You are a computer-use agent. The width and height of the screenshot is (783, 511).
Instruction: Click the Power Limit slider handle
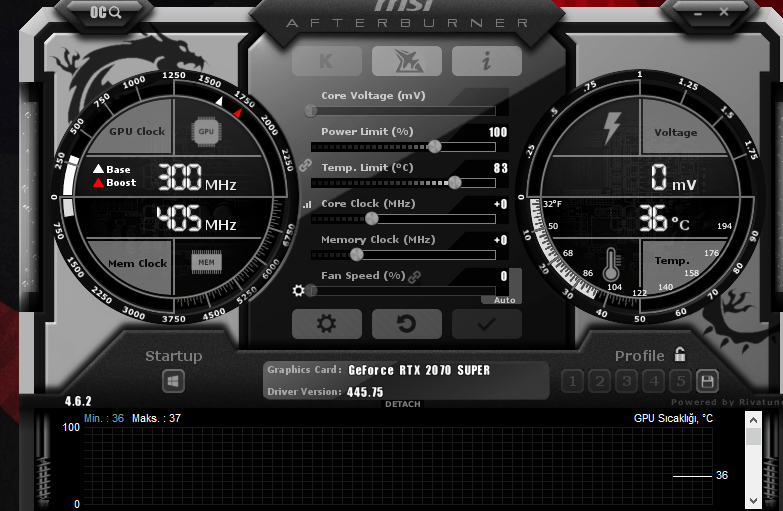coord(435,146)
